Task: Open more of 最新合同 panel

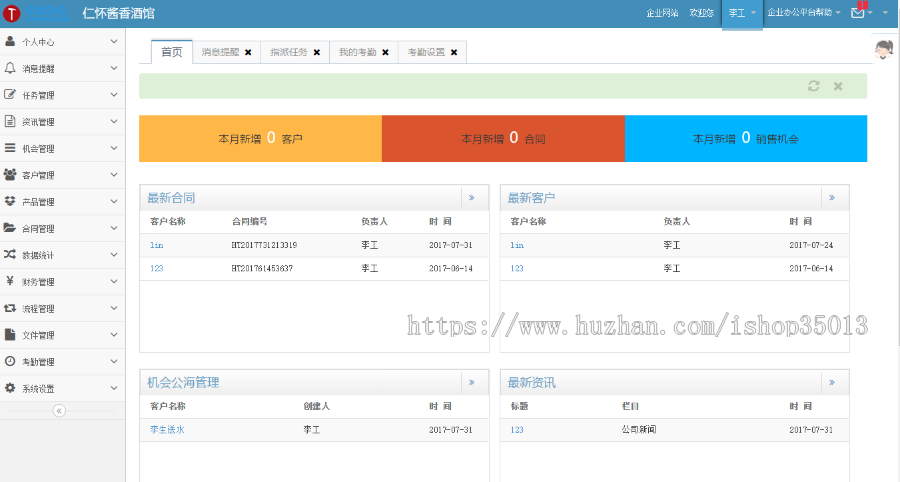Action: click(x=472, y=197)
